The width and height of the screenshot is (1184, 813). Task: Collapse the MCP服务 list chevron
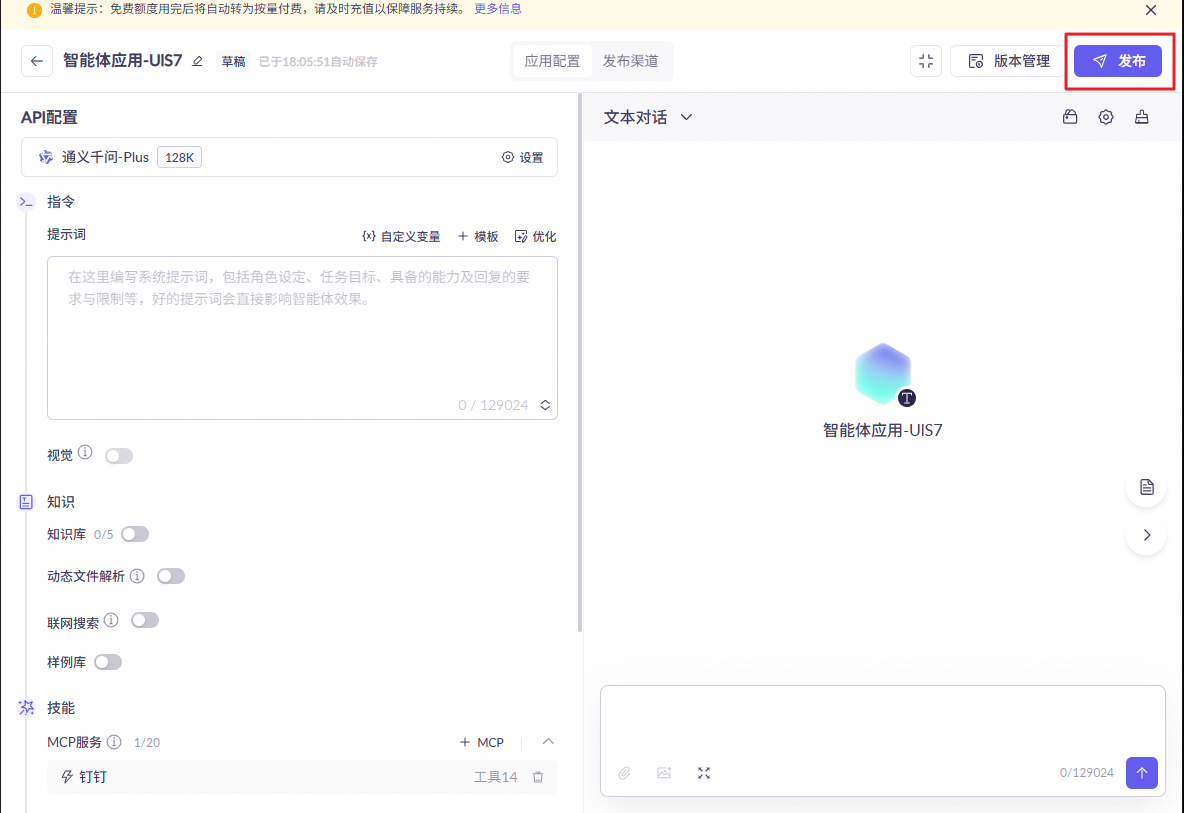coord(548,742)
